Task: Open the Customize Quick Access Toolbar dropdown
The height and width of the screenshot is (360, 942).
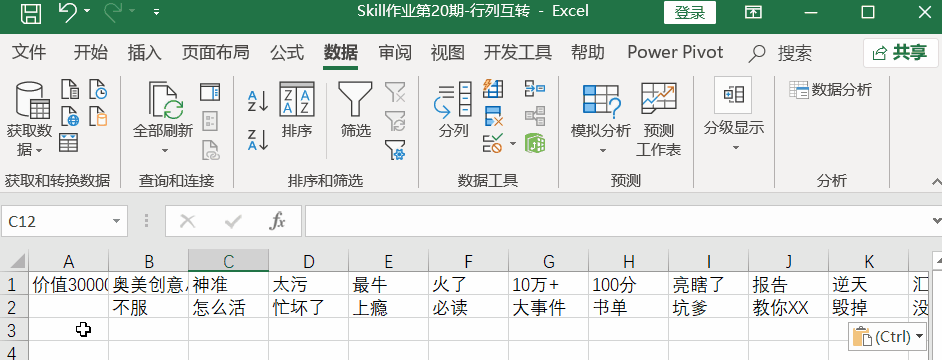Action: pos(157,11)
